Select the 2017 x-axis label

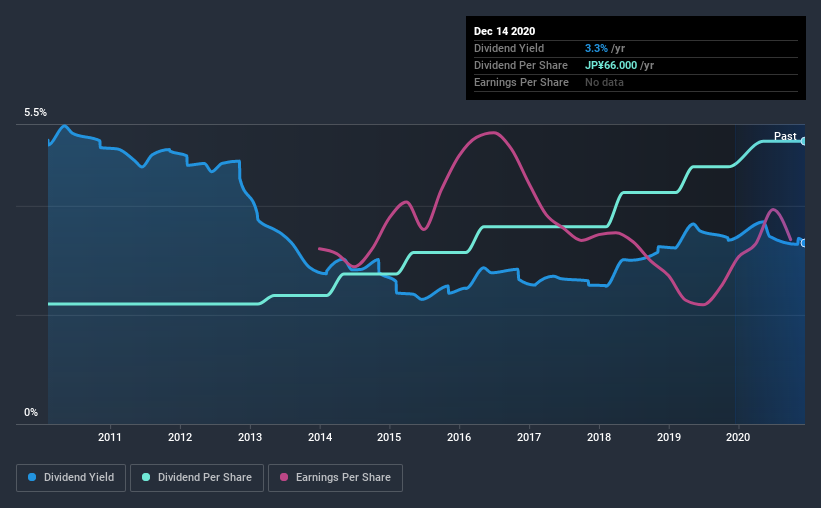[x=529, y=437]
